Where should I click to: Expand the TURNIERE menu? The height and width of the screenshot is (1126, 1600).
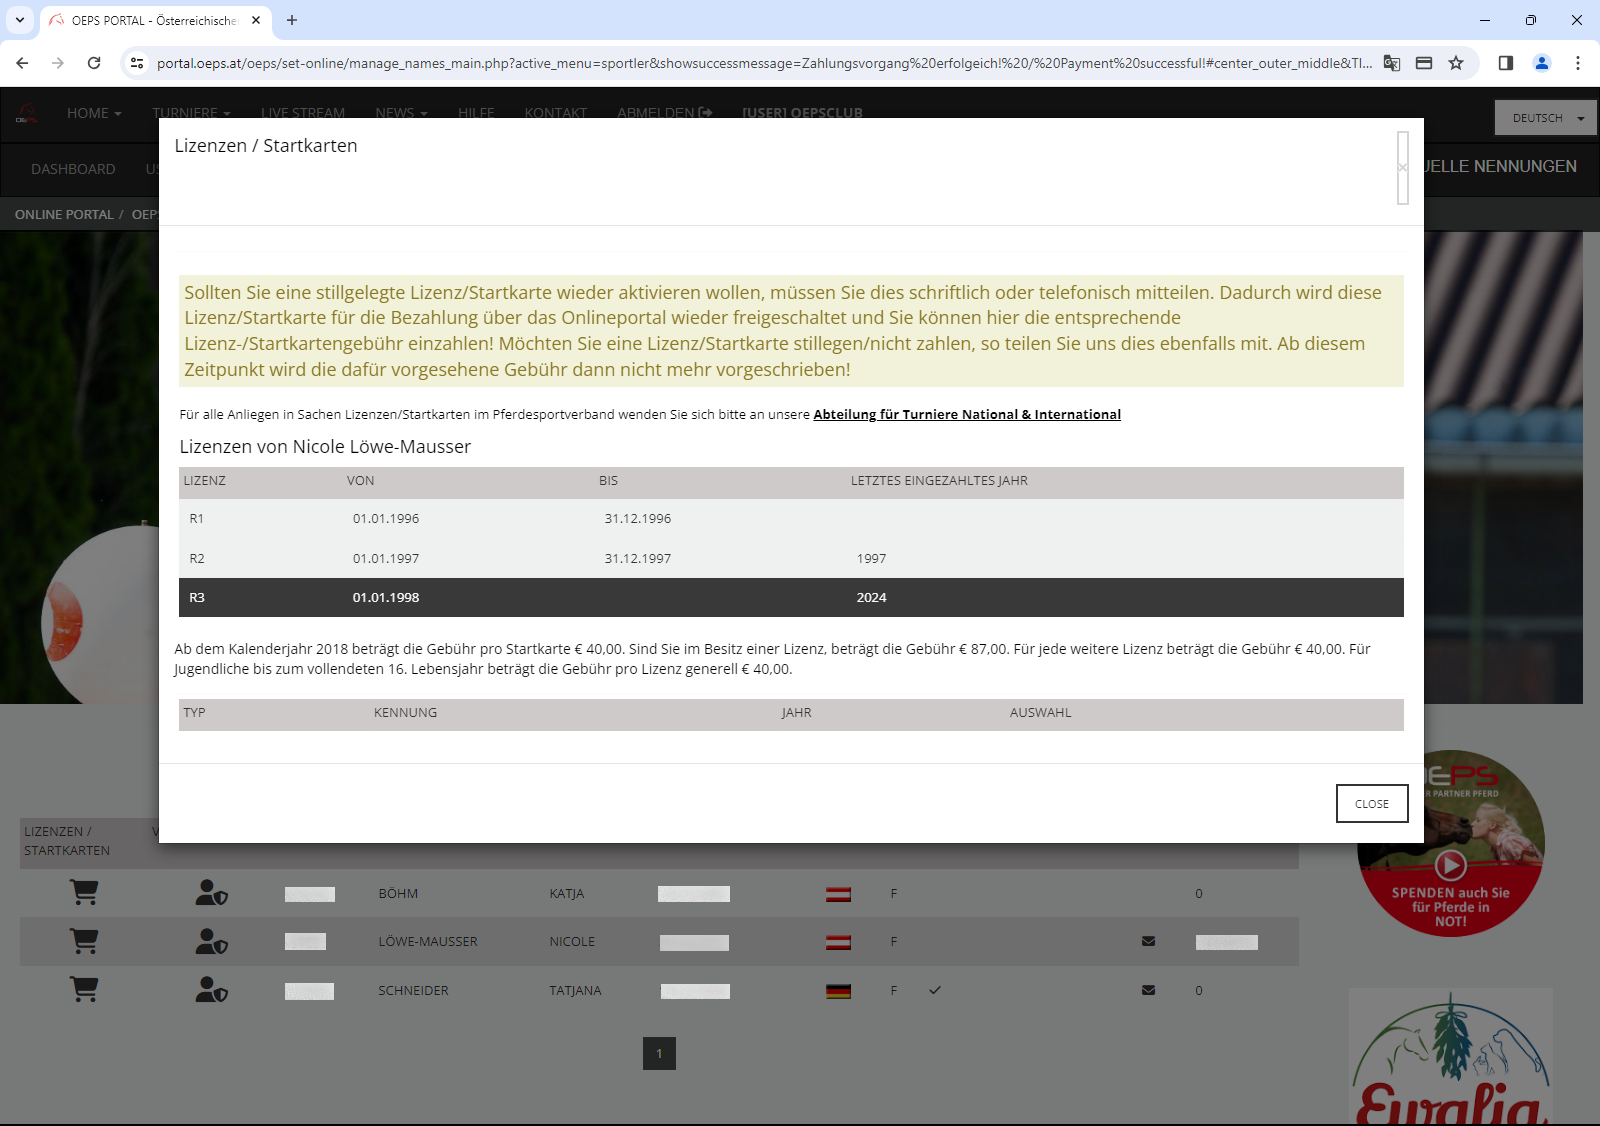(191, 113)
